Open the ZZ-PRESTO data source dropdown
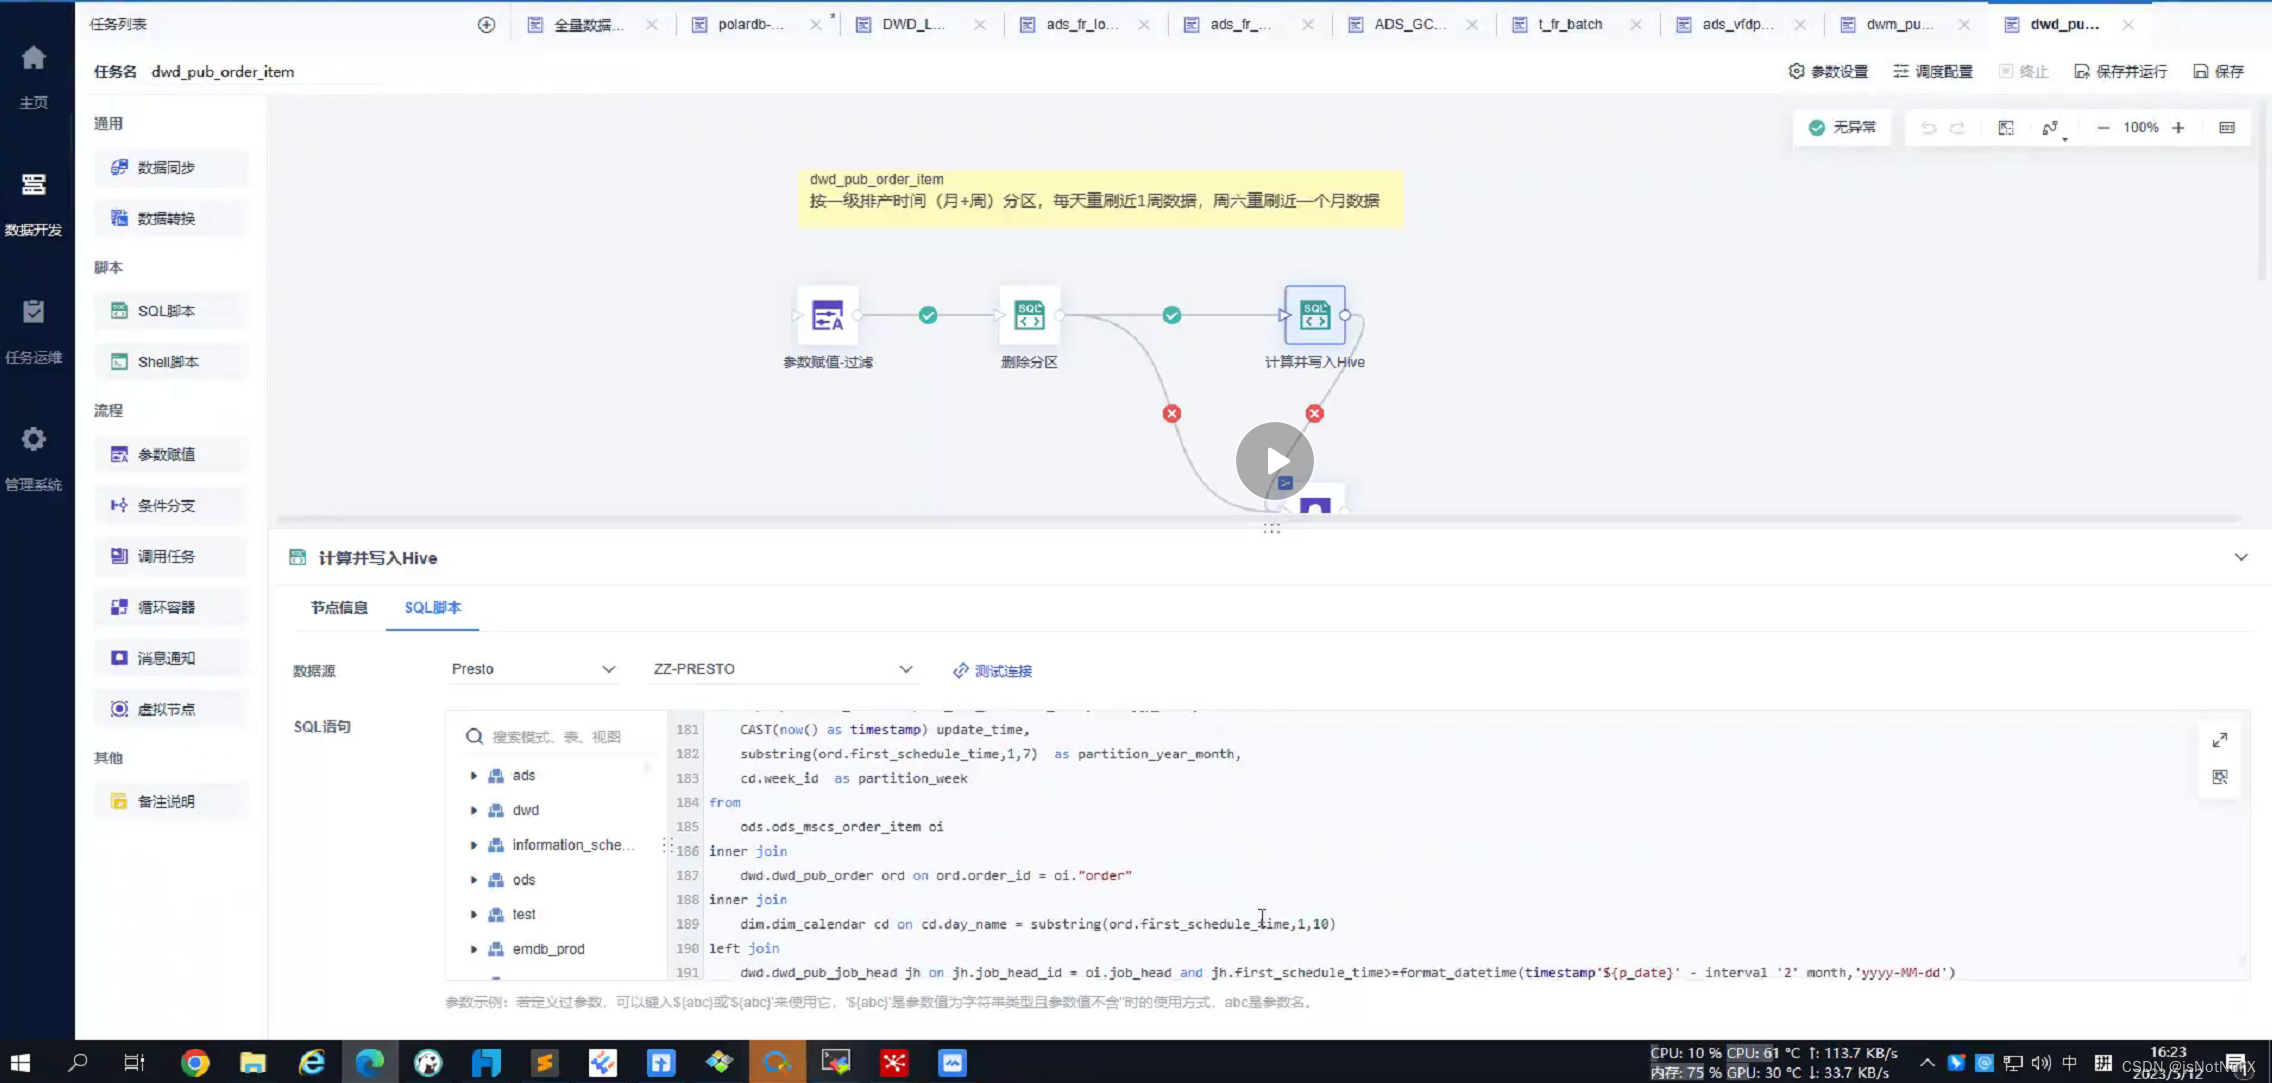This screenshot has height=1083, width=2272. pyautogui.click(x=782, y=669)
